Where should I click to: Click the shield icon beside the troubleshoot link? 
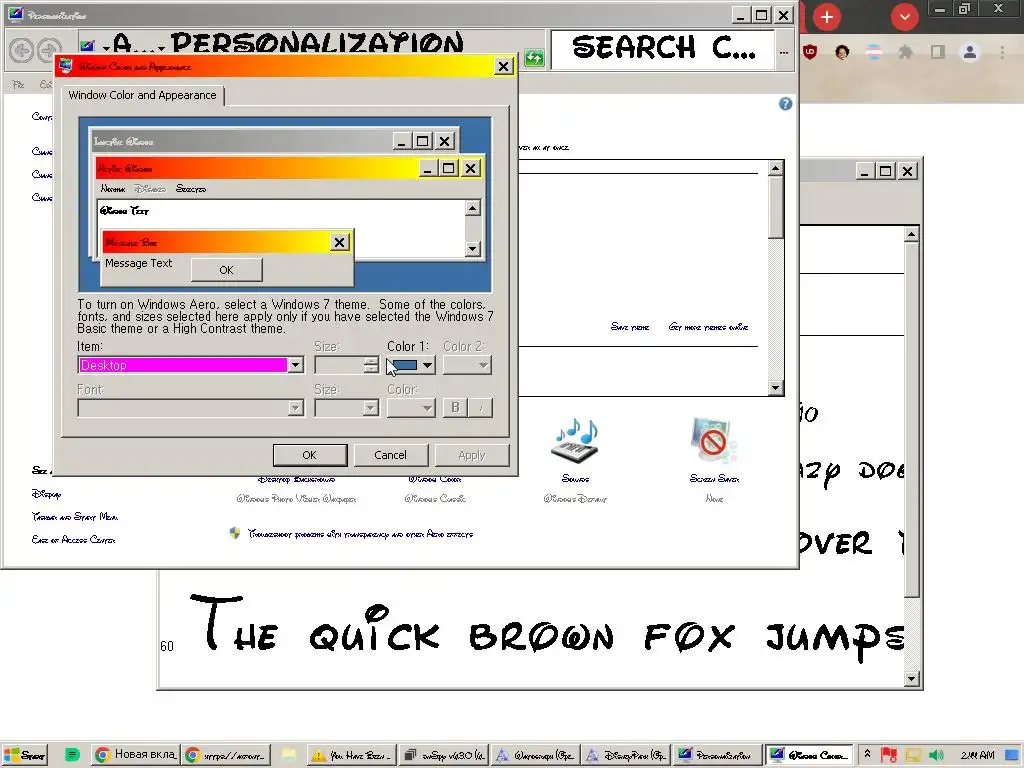pos(235,533)
